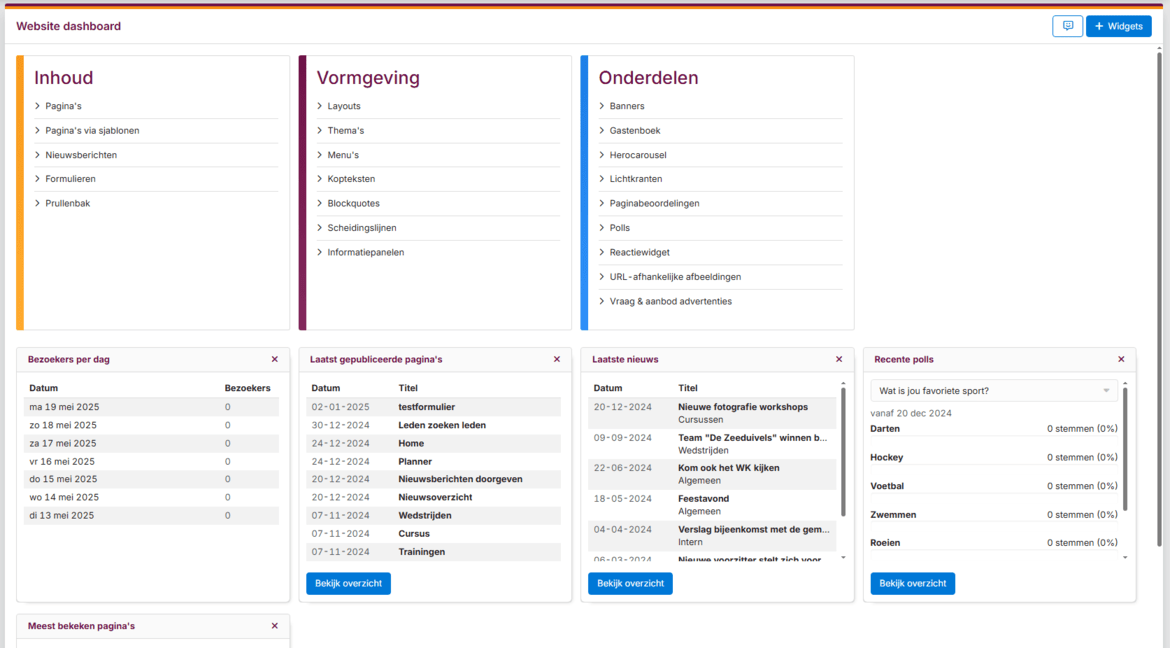Open the "Wat is jou favoriete sport?" poll dropdown
The width and height of the screenshot is (1170, 648).
point(992,390)
